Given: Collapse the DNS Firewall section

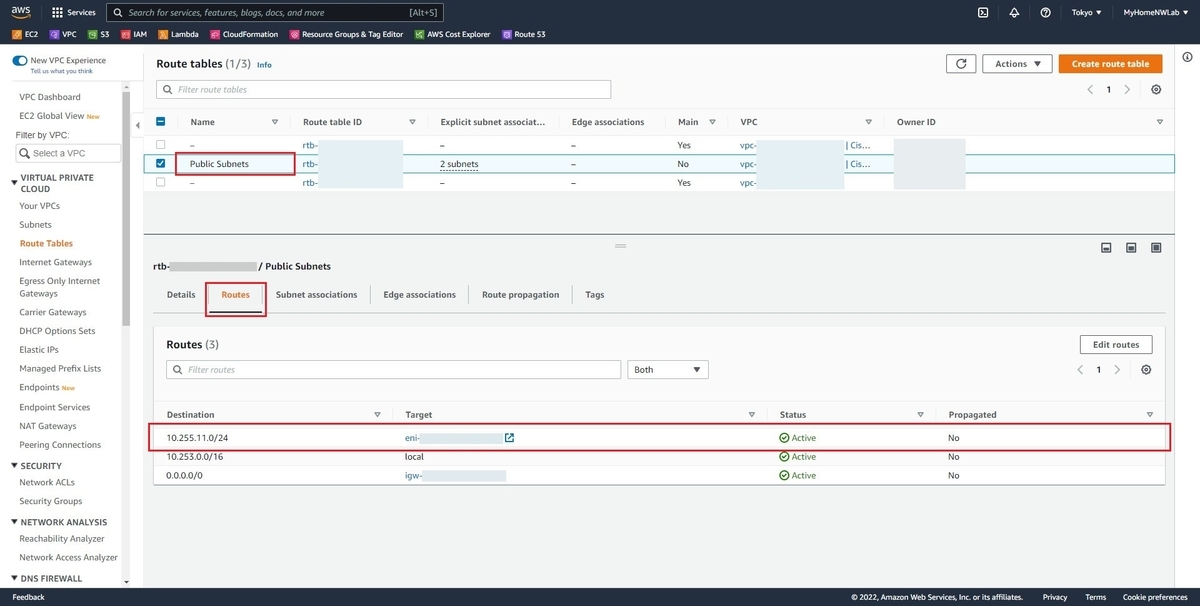Looking at the screenshot, I should click(14, 579).
